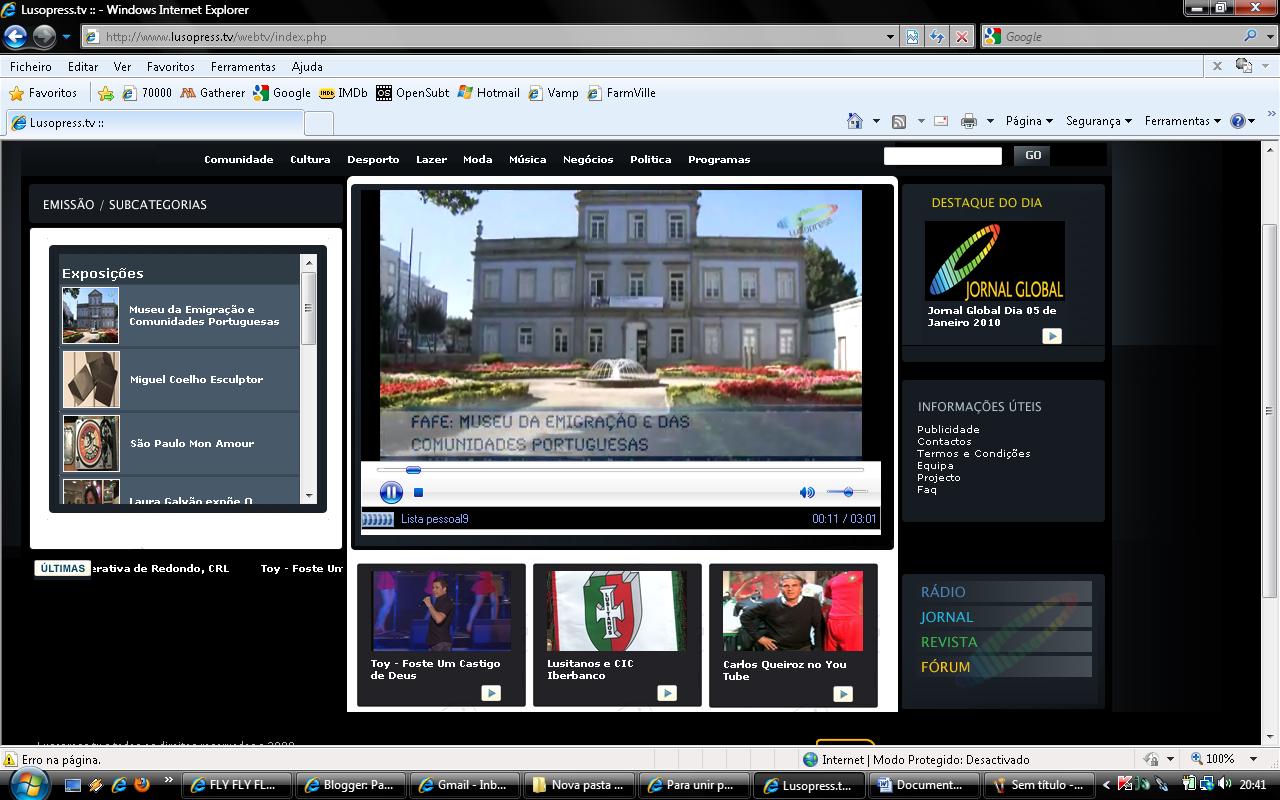Click the search magnifier beside the Google box
This screenshot has height=800, width=1280.
click(1250, 36)
